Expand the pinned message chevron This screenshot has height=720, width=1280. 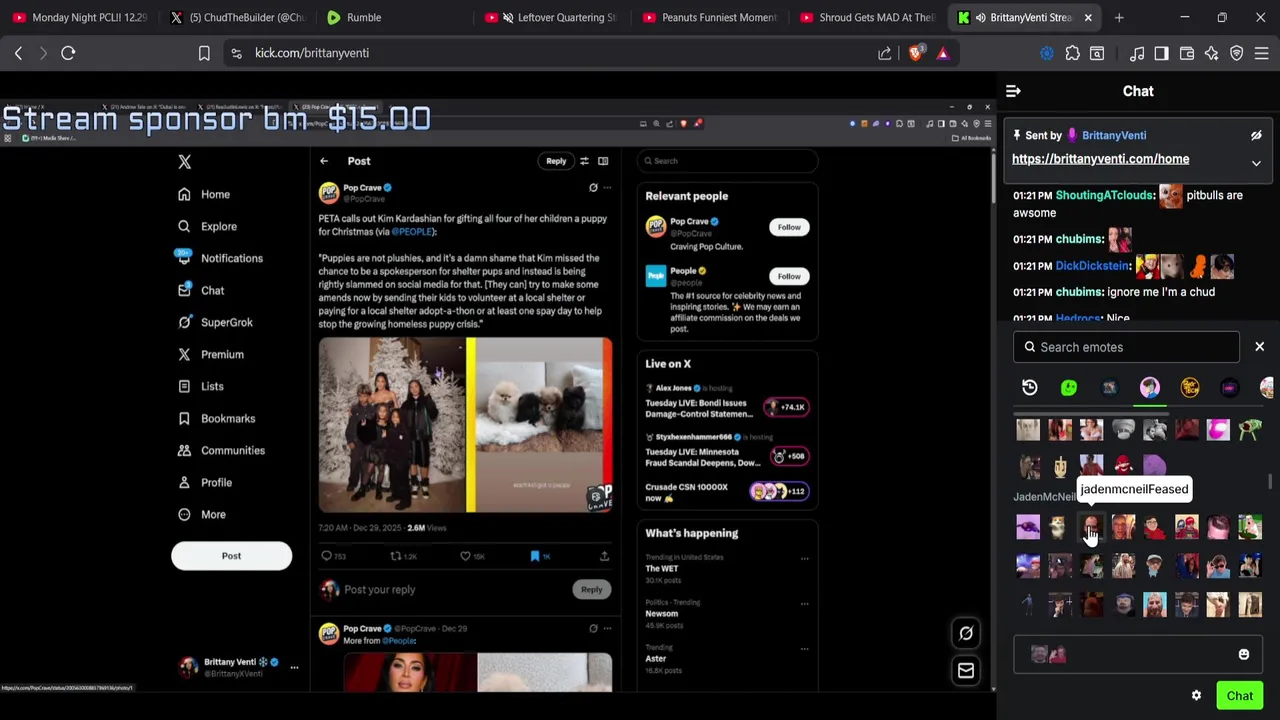coord(1256,164)
